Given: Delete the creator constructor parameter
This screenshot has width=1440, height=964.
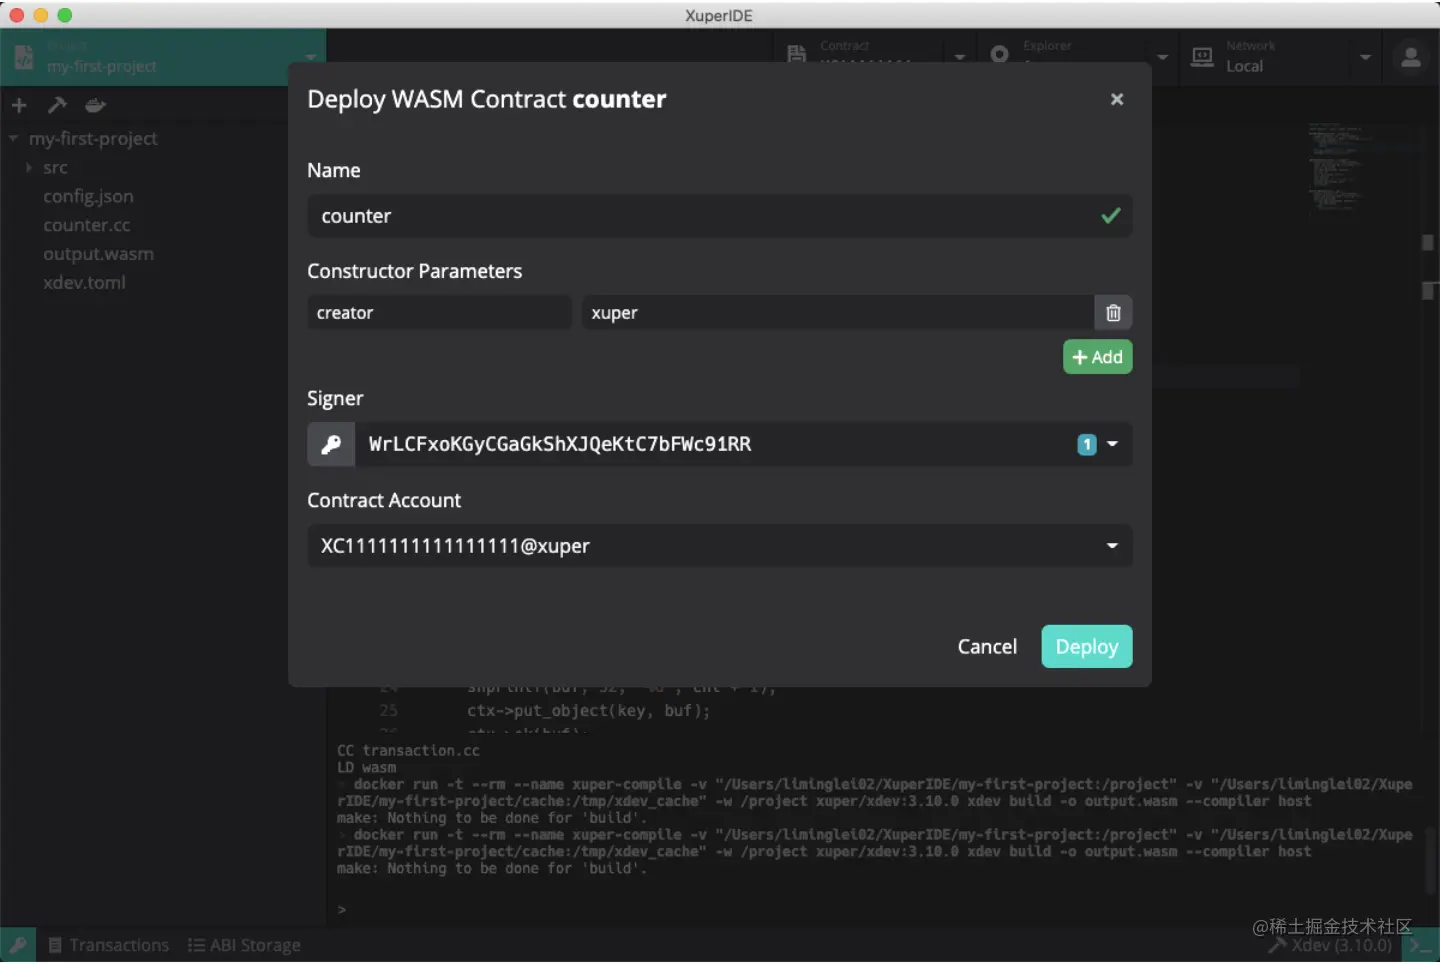Looking at the screenshot, I should click(1113, 313).
